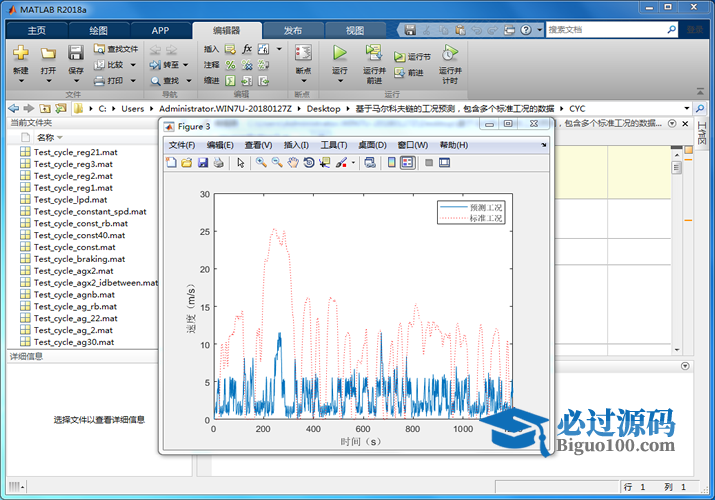The width and height of the screenshot is (715, 500).
Task: Click the Insert Colorbar icon
Action: [392, 162]
